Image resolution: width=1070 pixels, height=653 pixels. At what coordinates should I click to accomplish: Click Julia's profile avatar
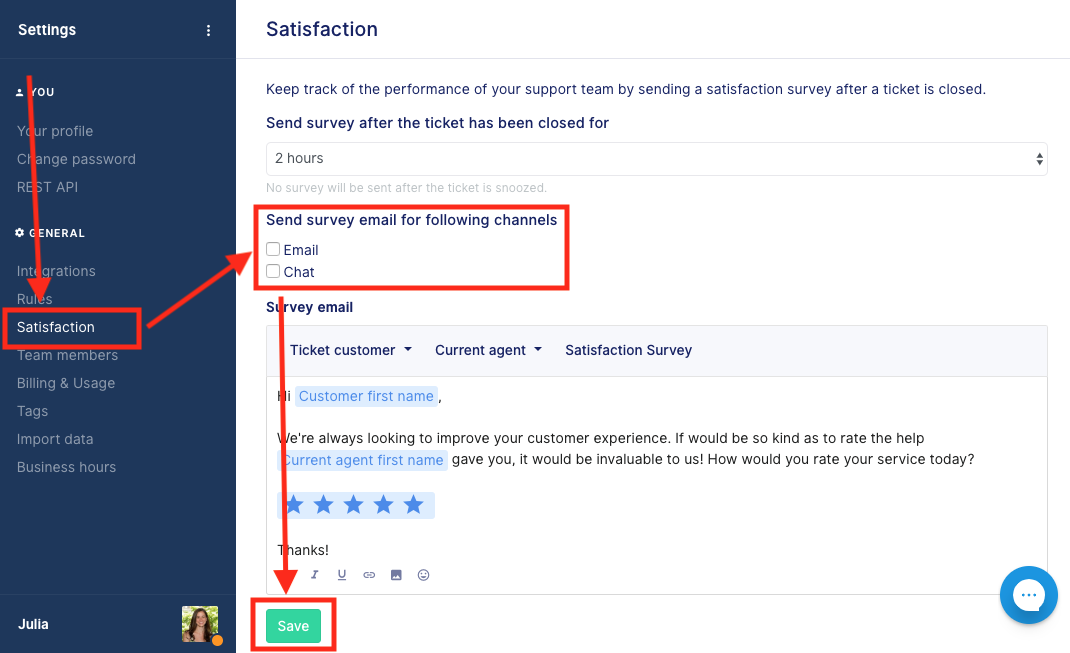coord(200,624)
